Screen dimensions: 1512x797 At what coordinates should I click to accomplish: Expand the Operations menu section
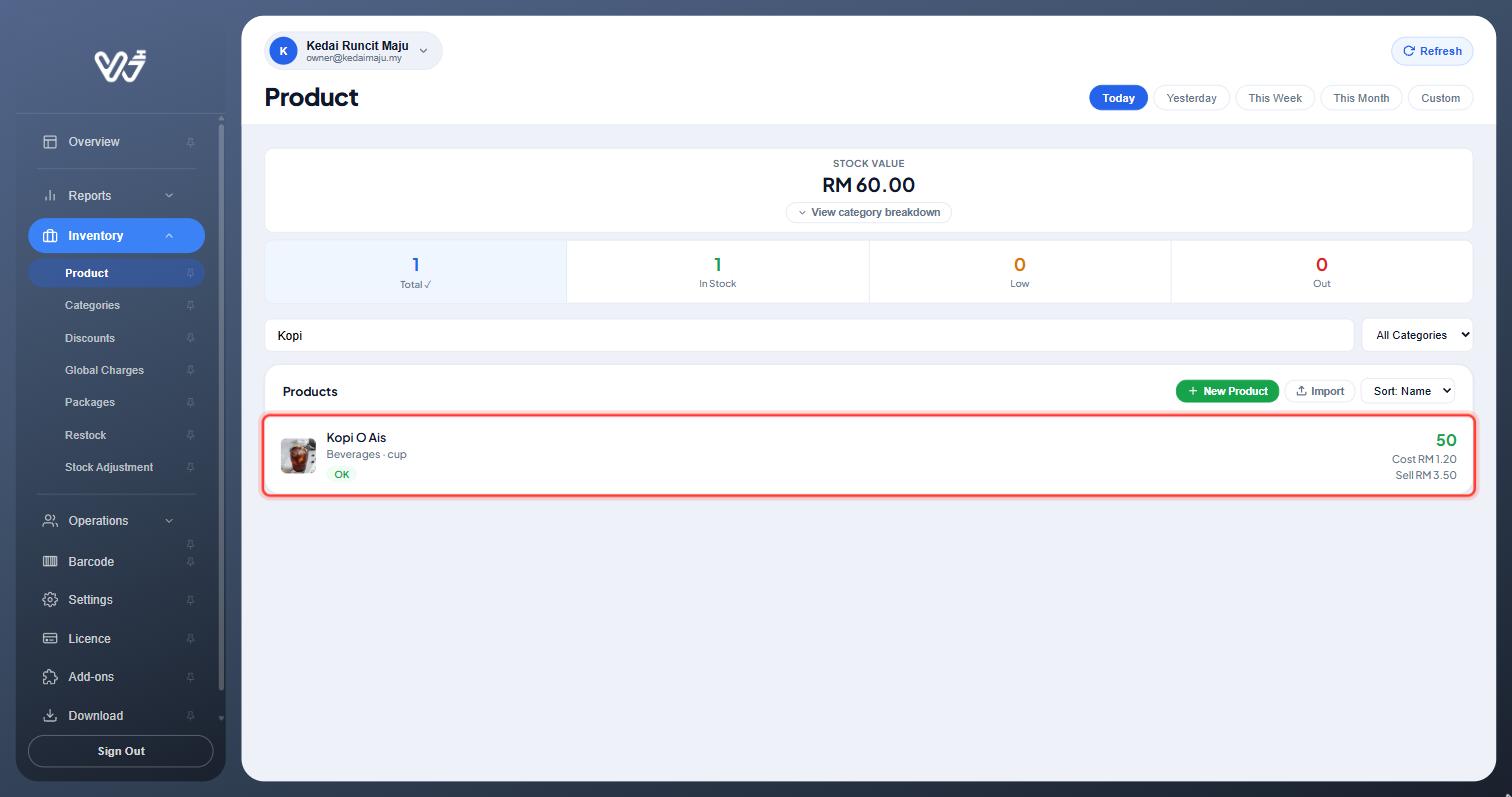[116, 521]
